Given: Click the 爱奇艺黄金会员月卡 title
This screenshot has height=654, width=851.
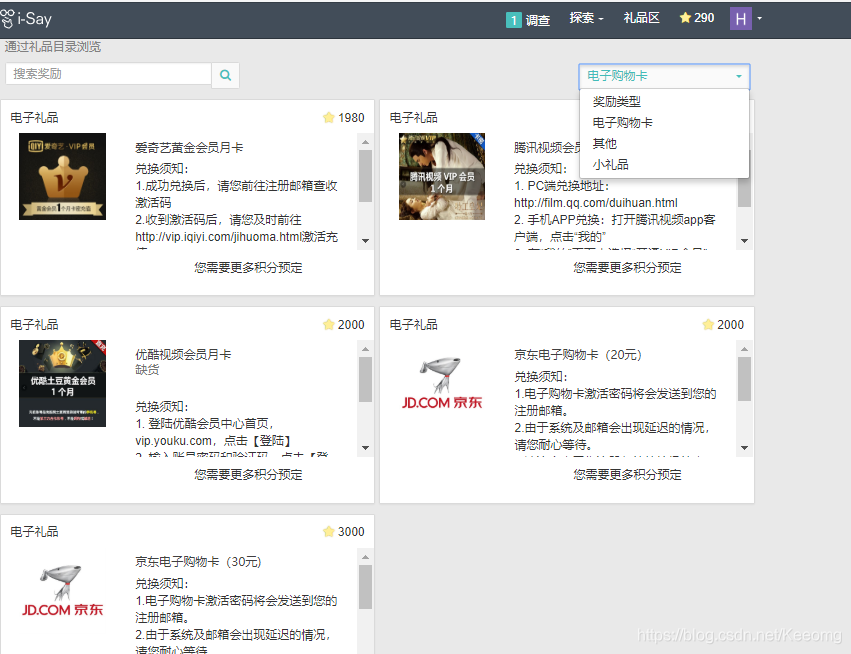Looking at the screenshot, I should 189,148.
